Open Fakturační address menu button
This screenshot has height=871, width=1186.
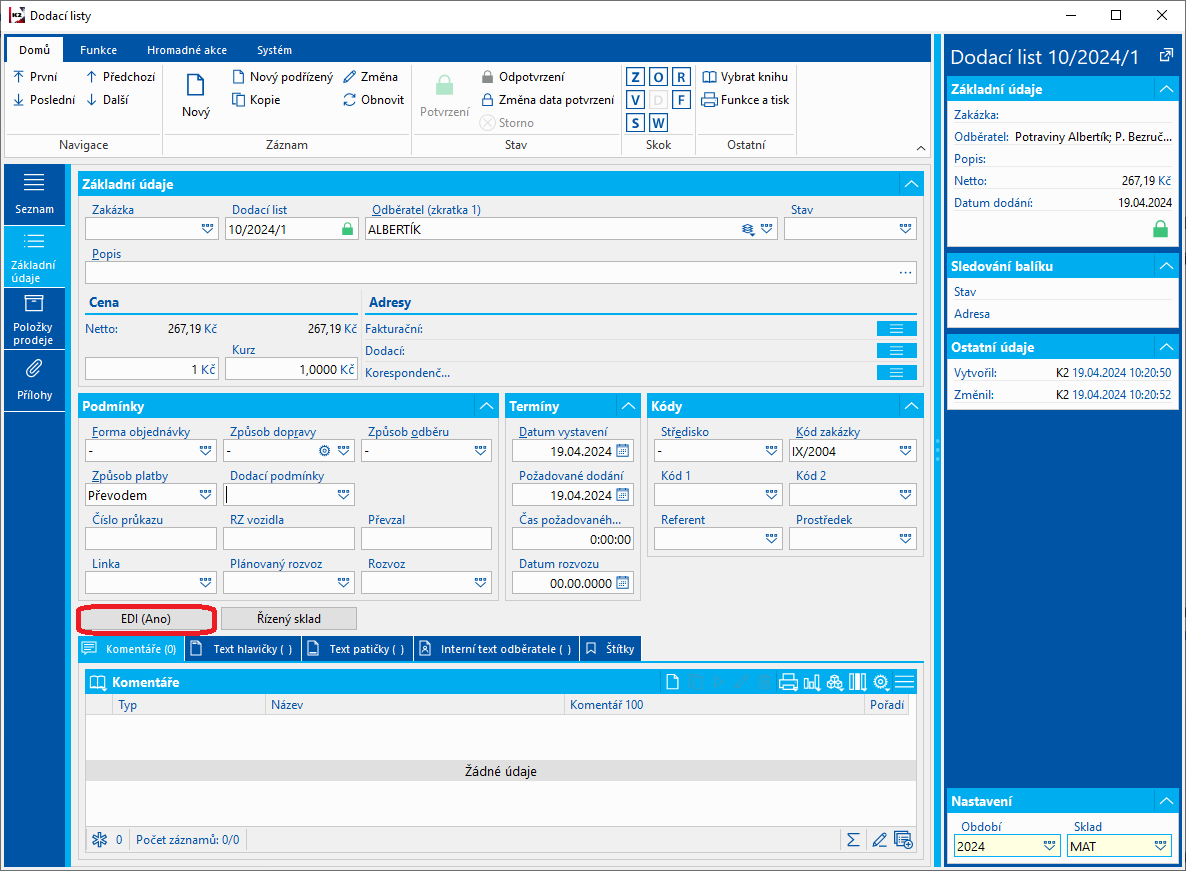(896, 328)
